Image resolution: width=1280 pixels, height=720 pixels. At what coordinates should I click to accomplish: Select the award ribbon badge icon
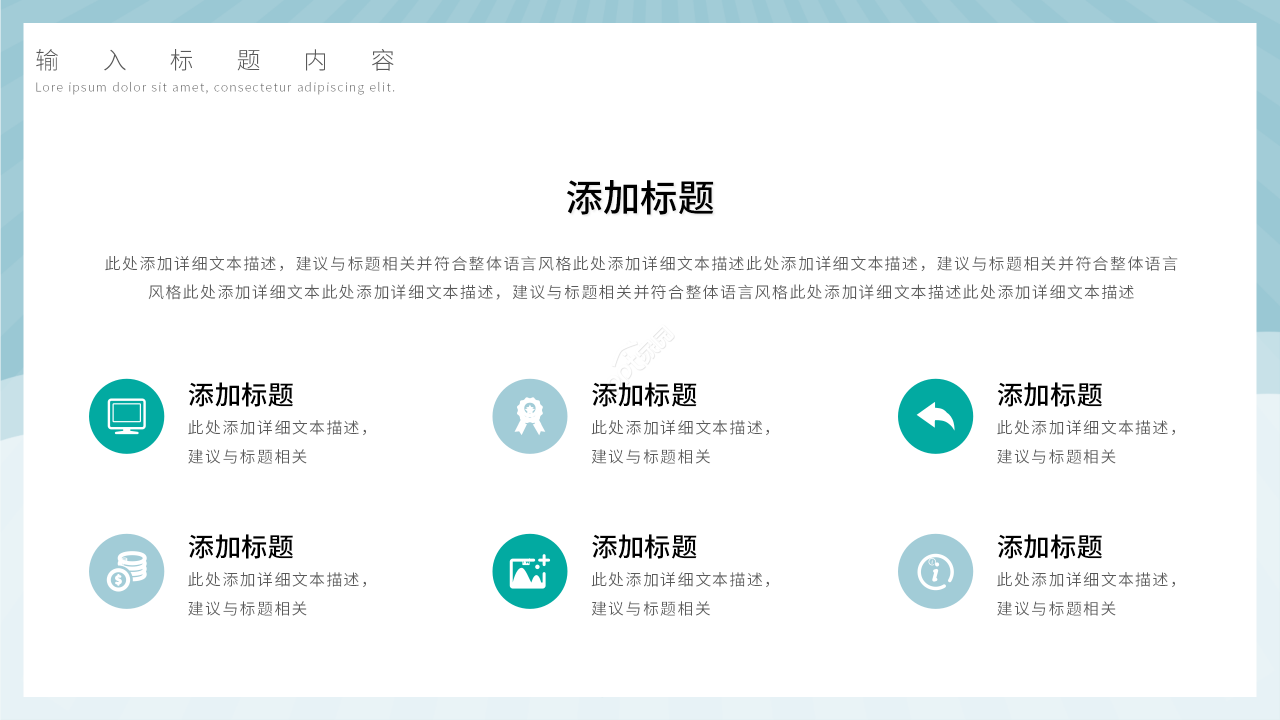pos(530,416)
